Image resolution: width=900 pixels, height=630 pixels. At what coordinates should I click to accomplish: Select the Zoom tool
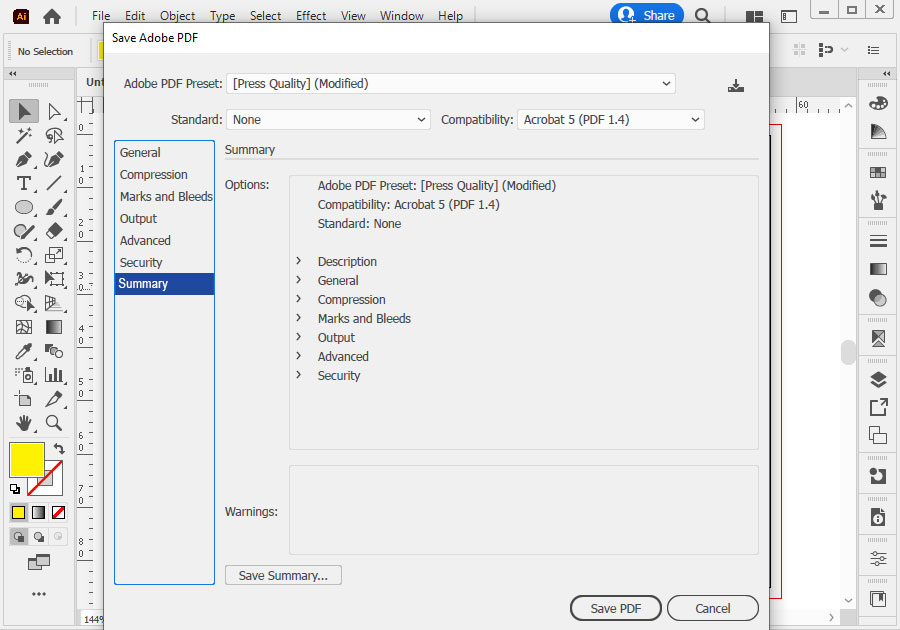[54, 423]
